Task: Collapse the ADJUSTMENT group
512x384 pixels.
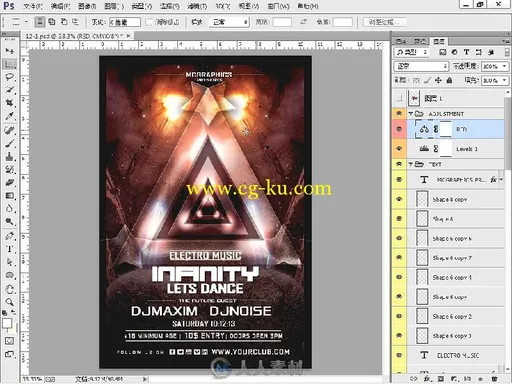Action: click(411, 114)
